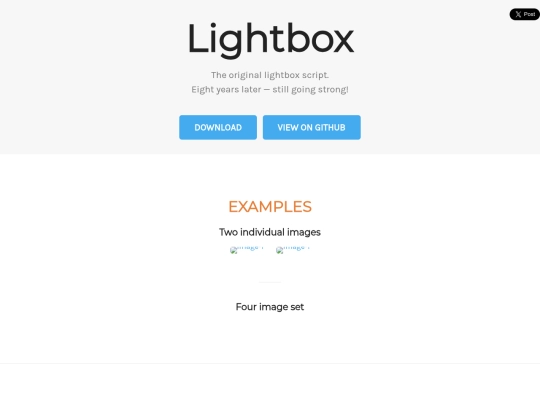Click the alt text of first image link
The image size is (540, 405).
pos(251,248)
